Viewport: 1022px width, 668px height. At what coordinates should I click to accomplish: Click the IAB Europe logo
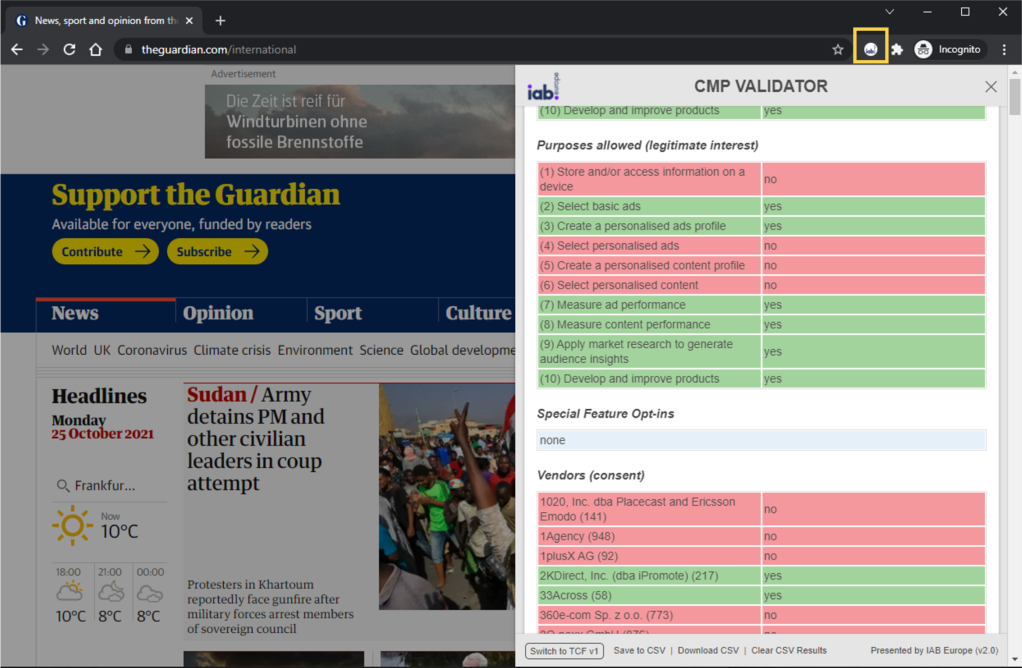(x=544, y=87)
